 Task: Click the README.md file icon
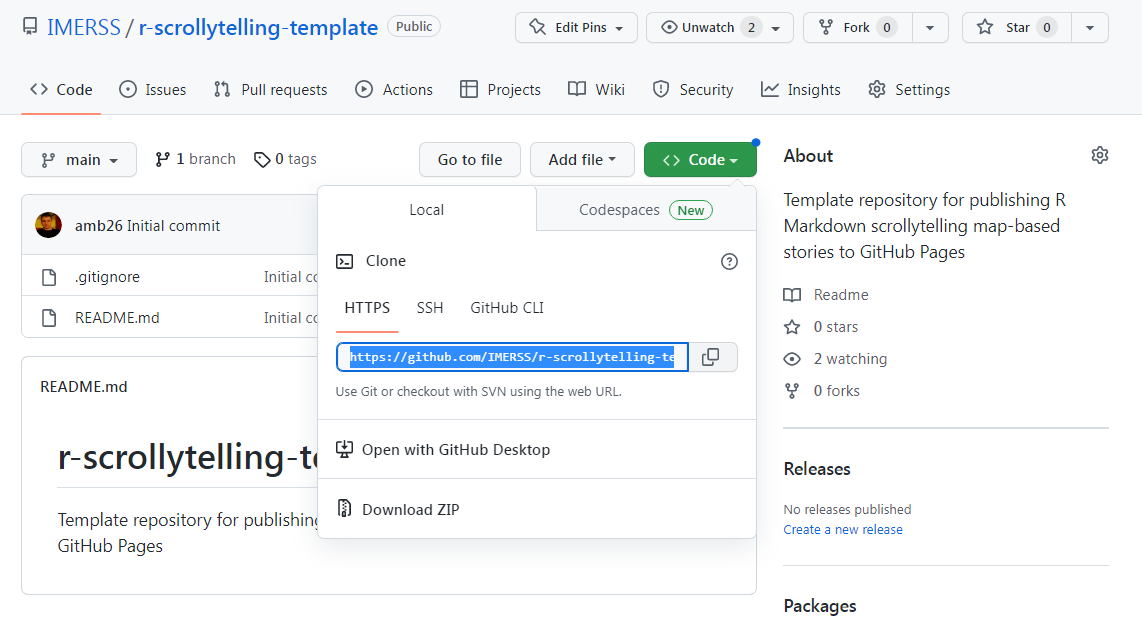[49, 318]
